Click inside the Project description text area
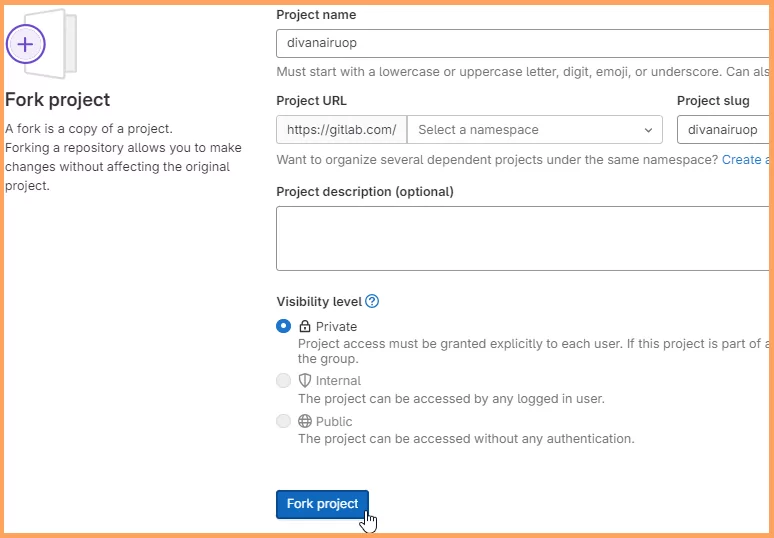 click(523, 238)
